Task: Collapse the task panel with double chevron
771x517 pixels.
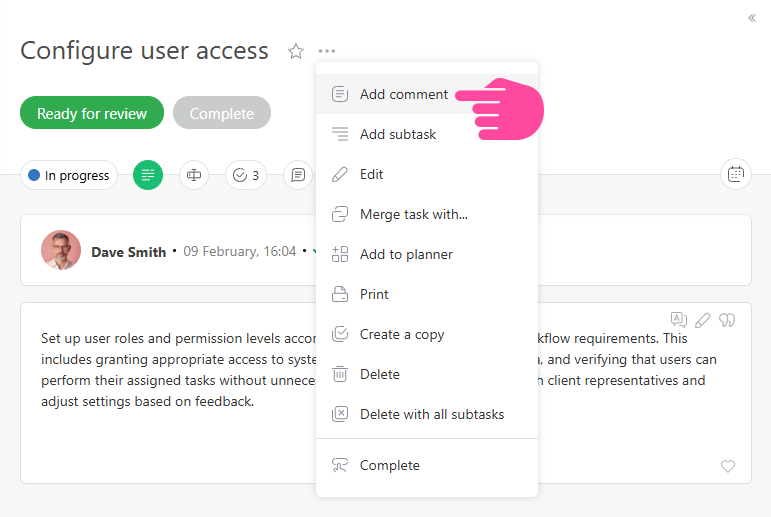Action: [x=752, y=18]
